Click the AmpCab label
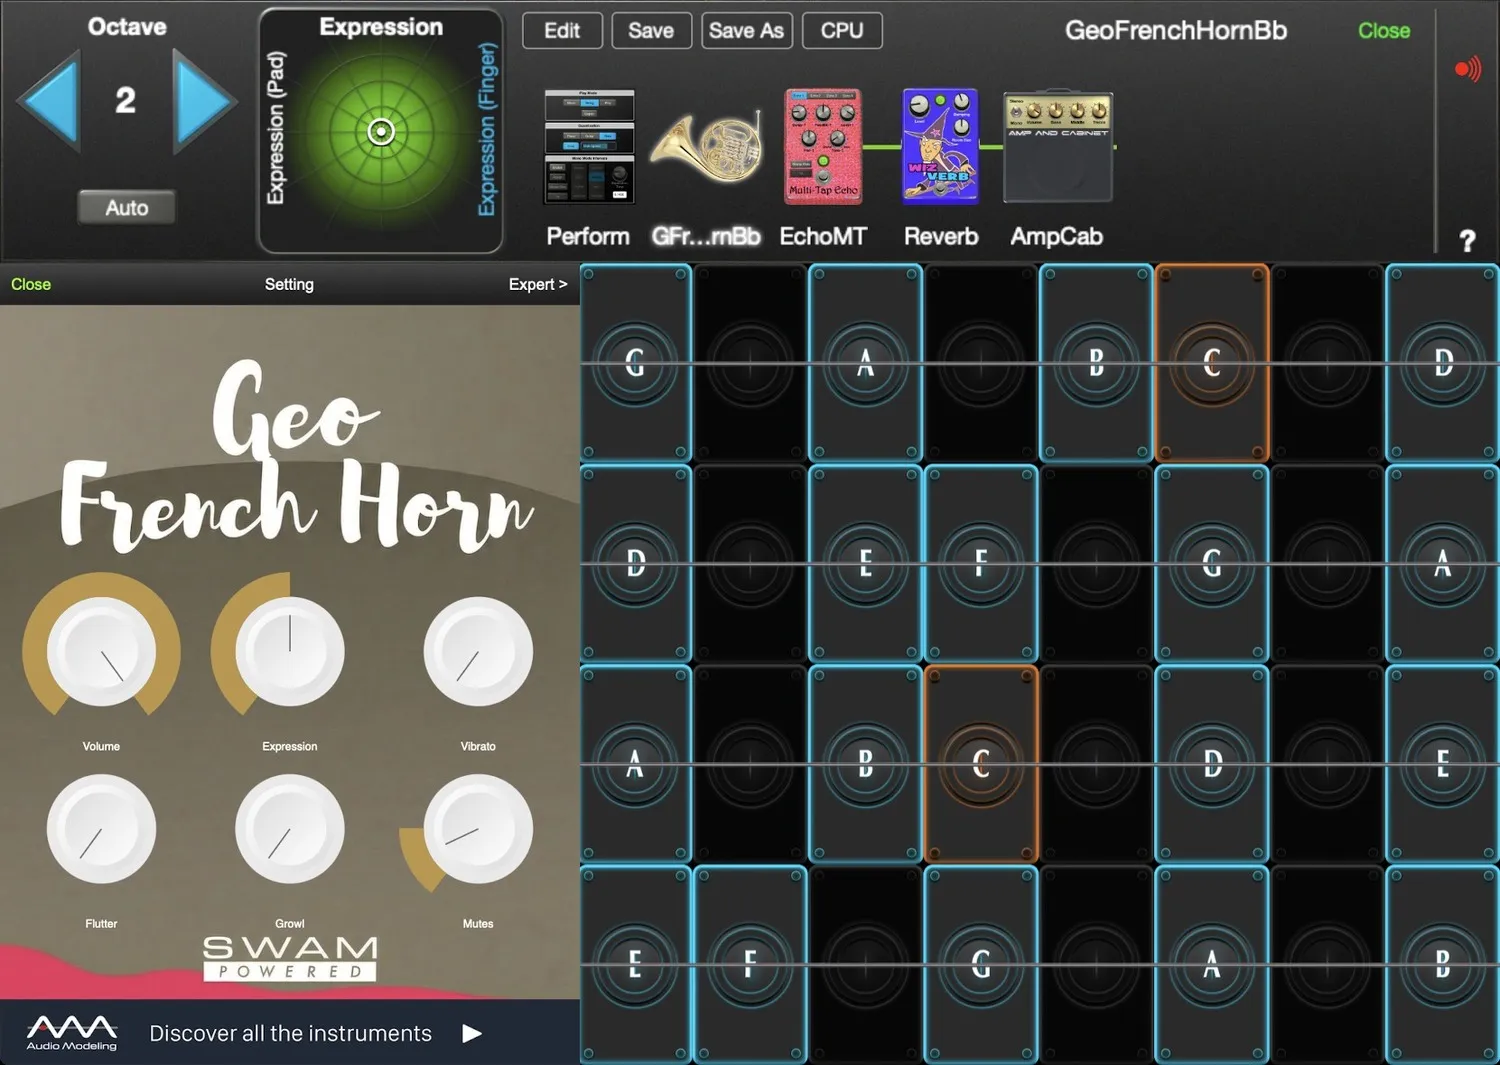 pos(1056,236)
